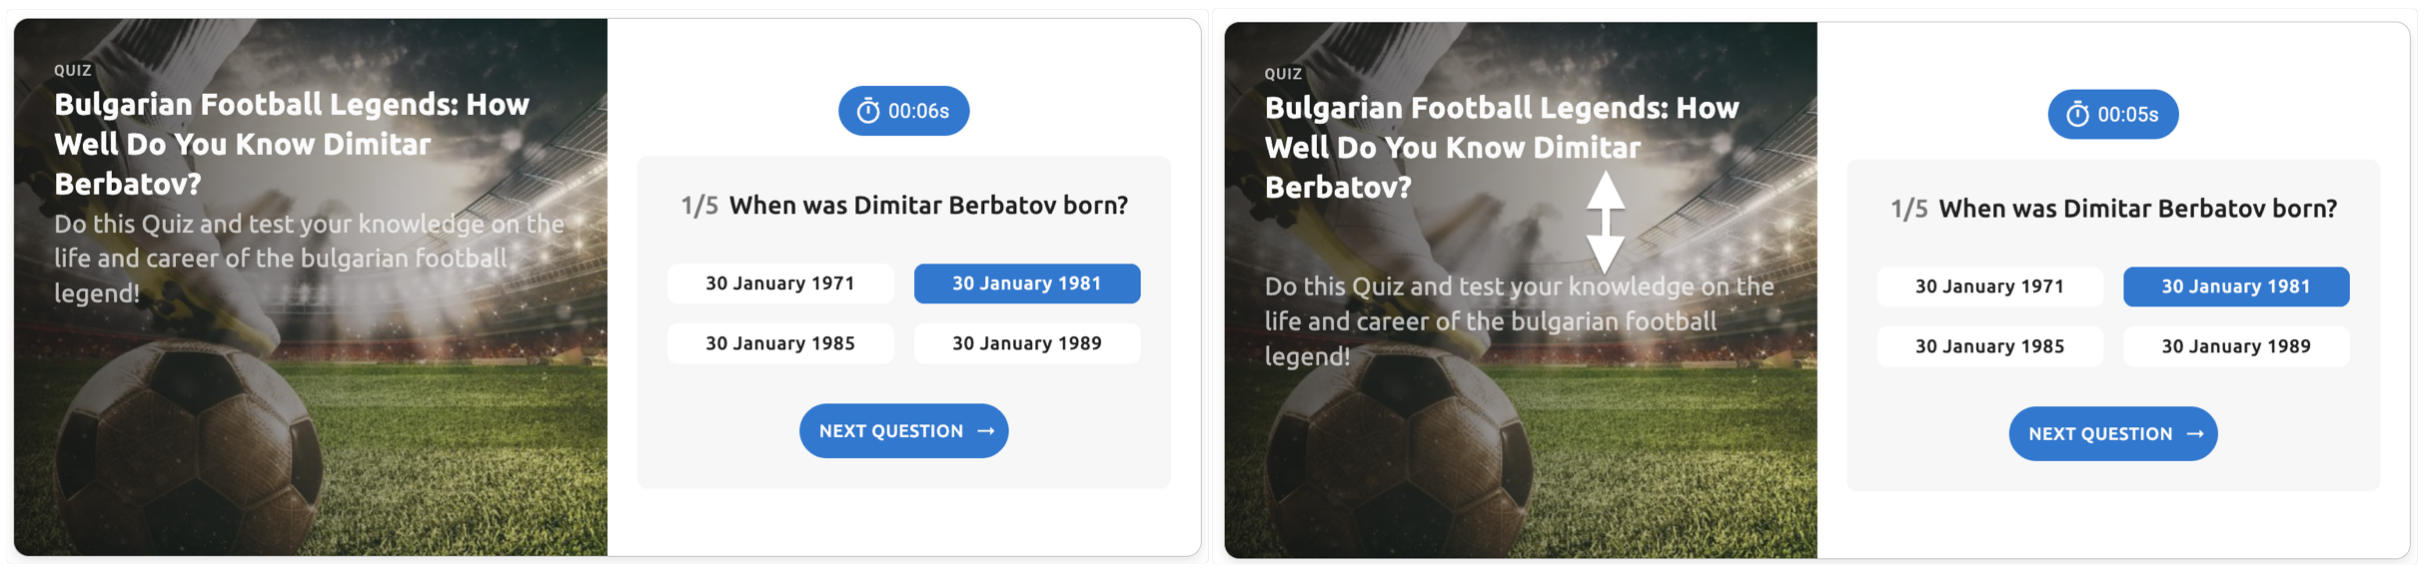Viewport: 2424px width, 580px height.
Task: Choose 30 January 1989 in the 00:05s quiz
Action: pos(2235,347)
